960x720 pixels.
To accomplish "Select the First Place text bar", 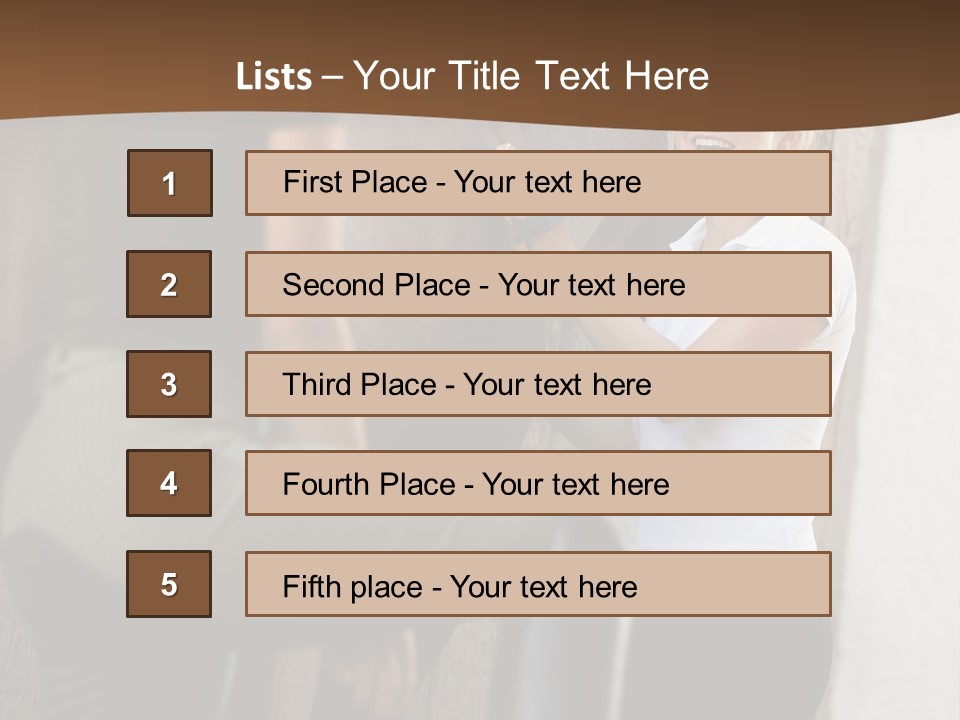I will pyautogui.click(x=538, y=183).
